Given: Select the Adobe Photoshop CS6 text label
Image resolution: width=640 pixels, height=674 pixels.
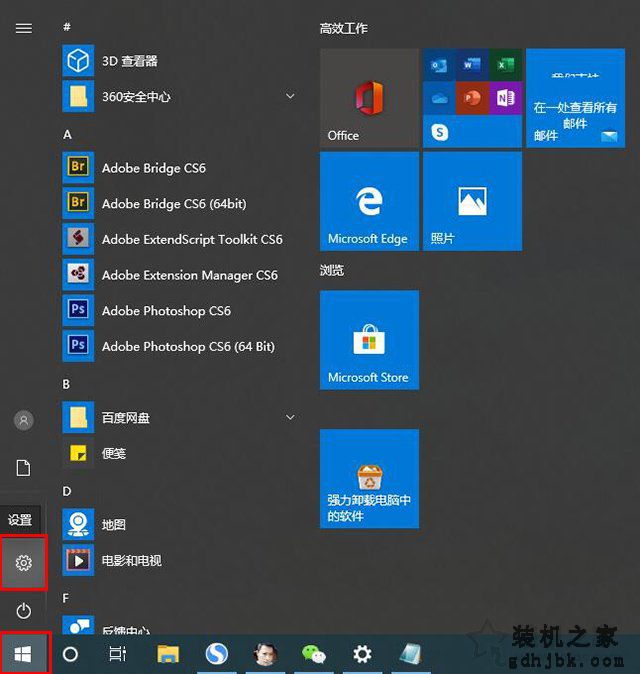Looking at the screenshot, I should click(x=166, y=311).
